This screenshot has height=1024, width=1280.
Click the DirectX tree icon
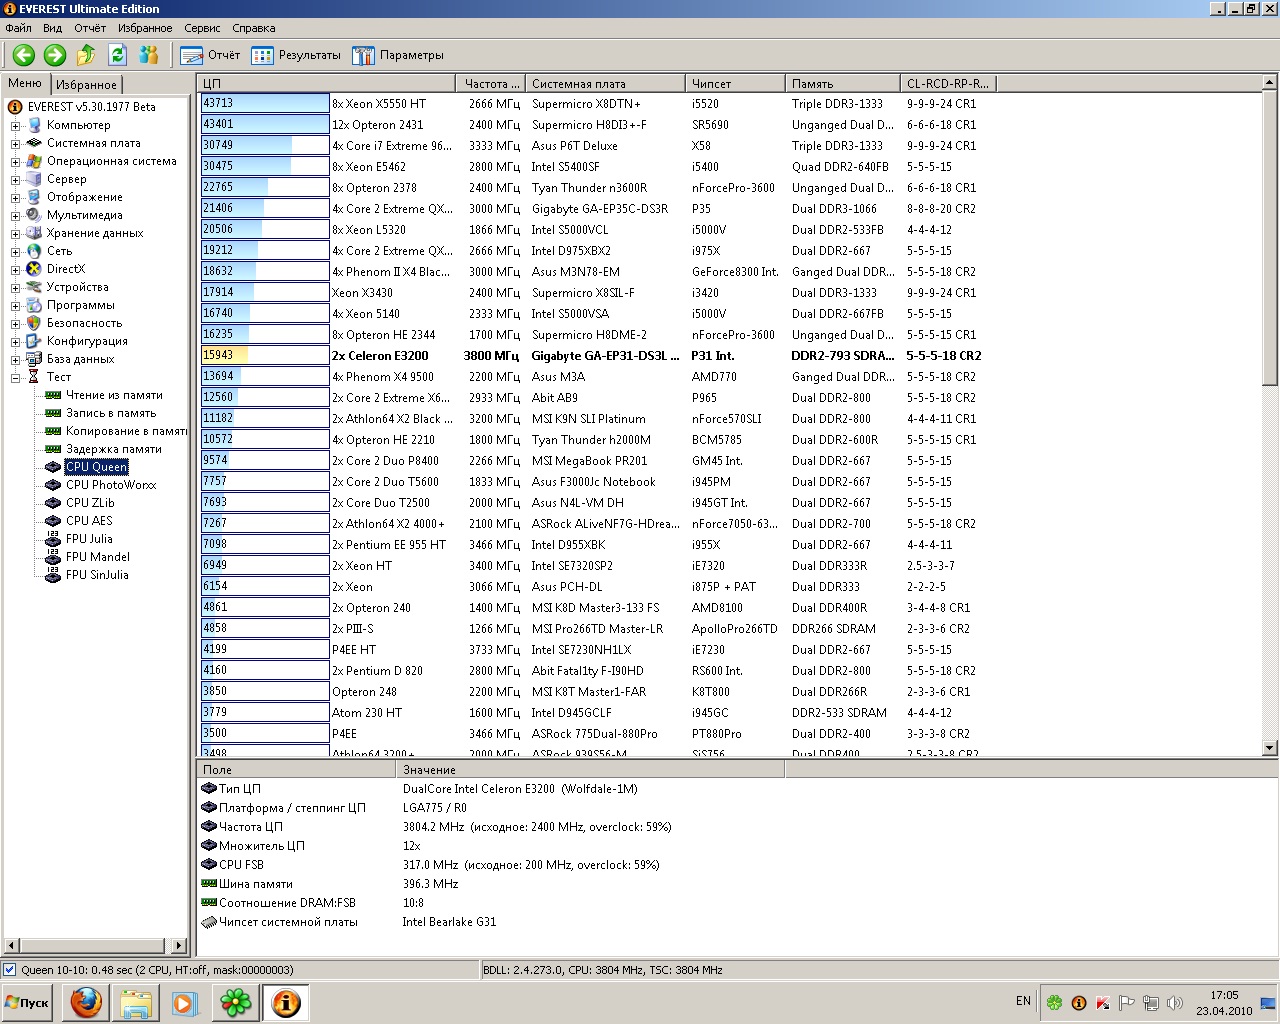tap(34, 269)
